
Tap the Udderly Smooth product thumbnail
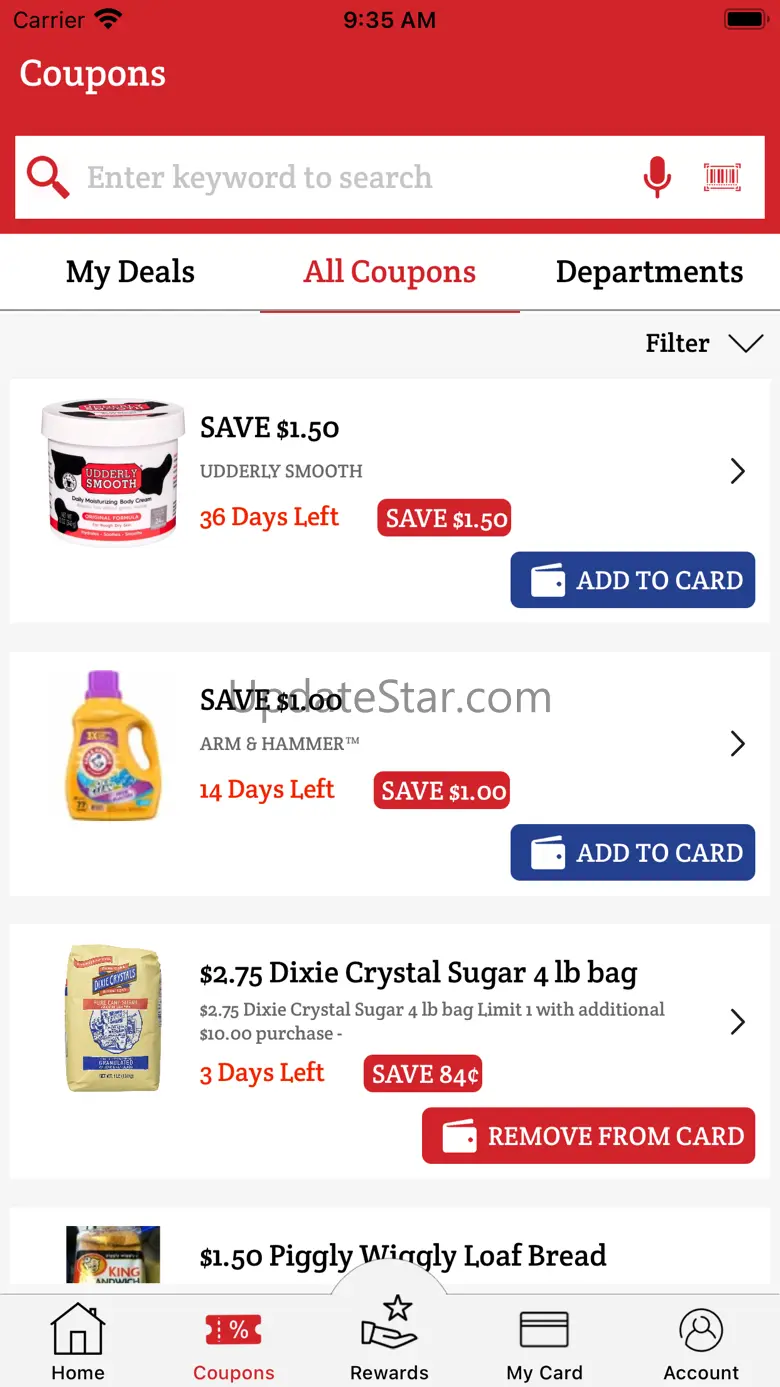coord(113,472)
